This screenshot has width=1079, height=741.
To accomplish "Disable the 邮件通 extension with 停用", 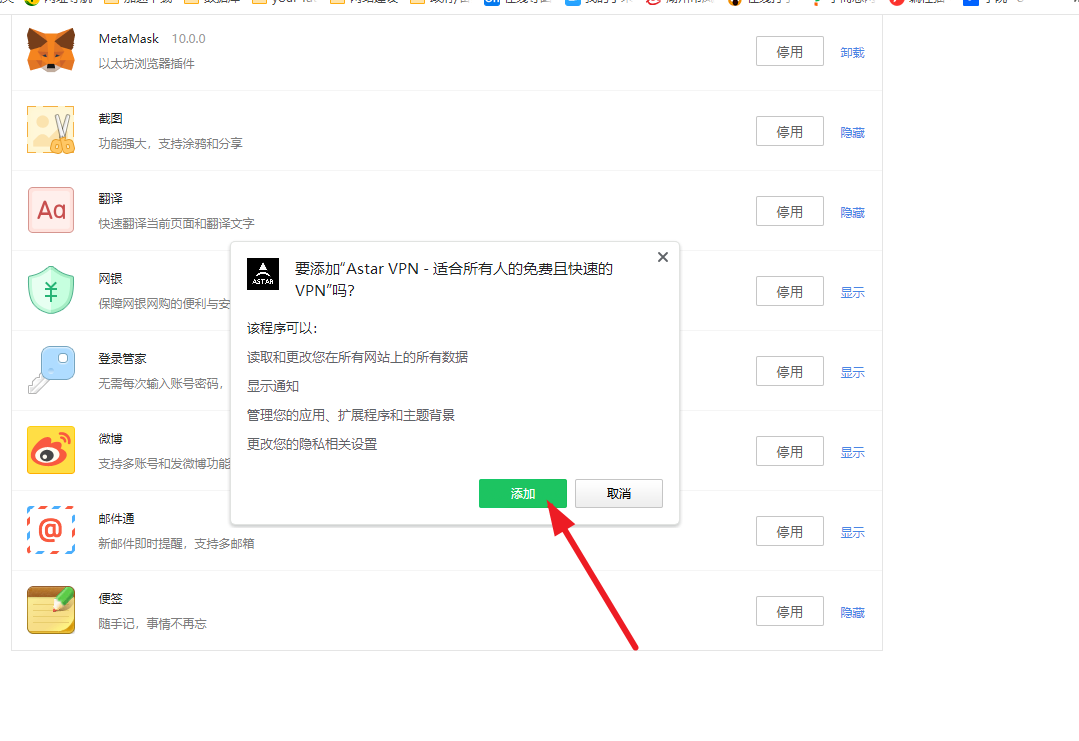I will point(789,531).
